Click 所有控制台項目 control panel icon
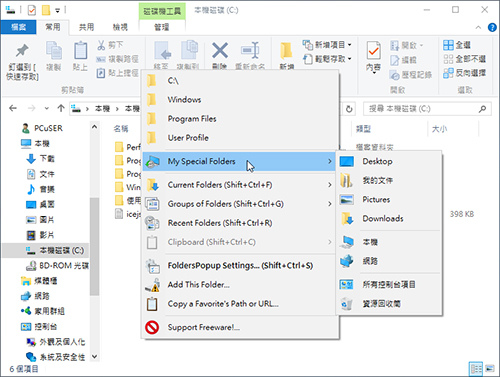500x377 pixels. (x=347, y=285)
